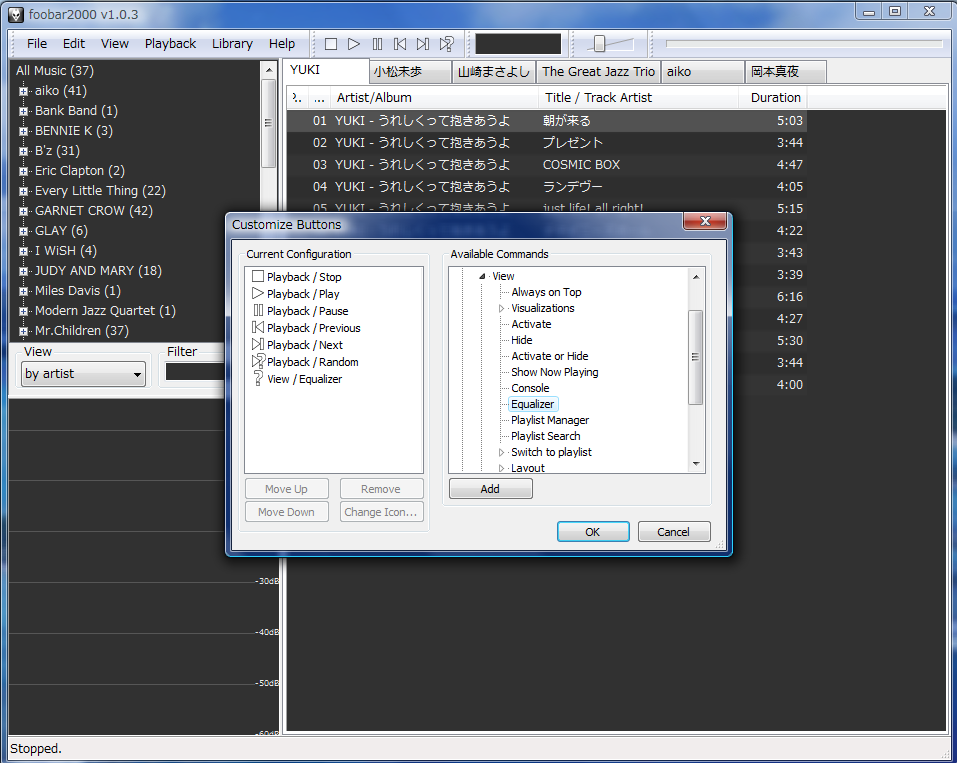Expand the Eric Clapton (2) node

click(23, 171)
